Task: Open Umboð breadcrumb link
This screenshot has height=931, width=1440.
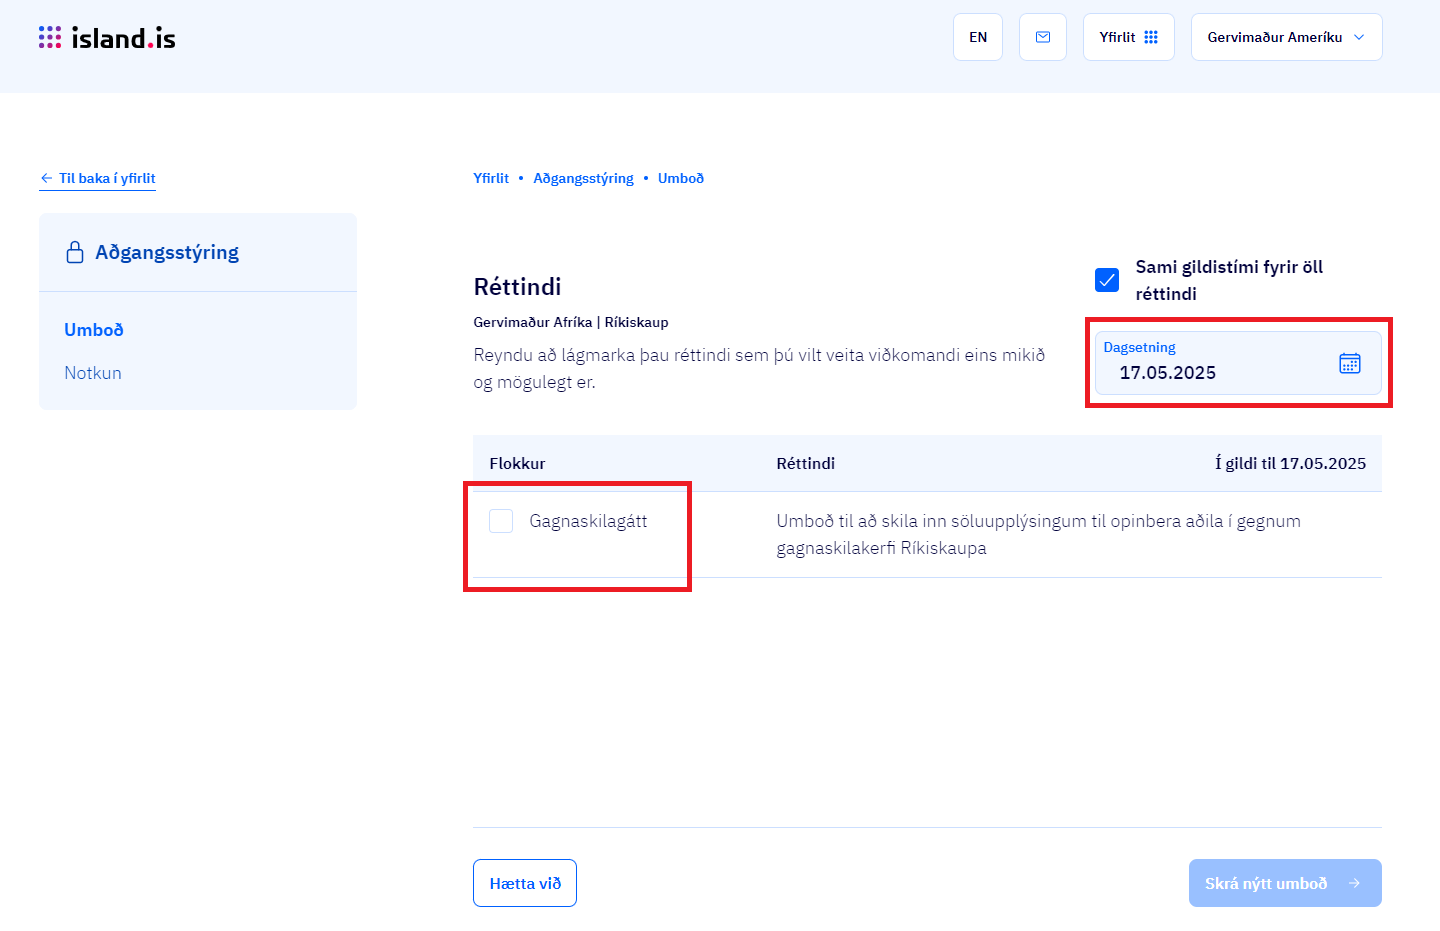Action: [x=681, y=178]
